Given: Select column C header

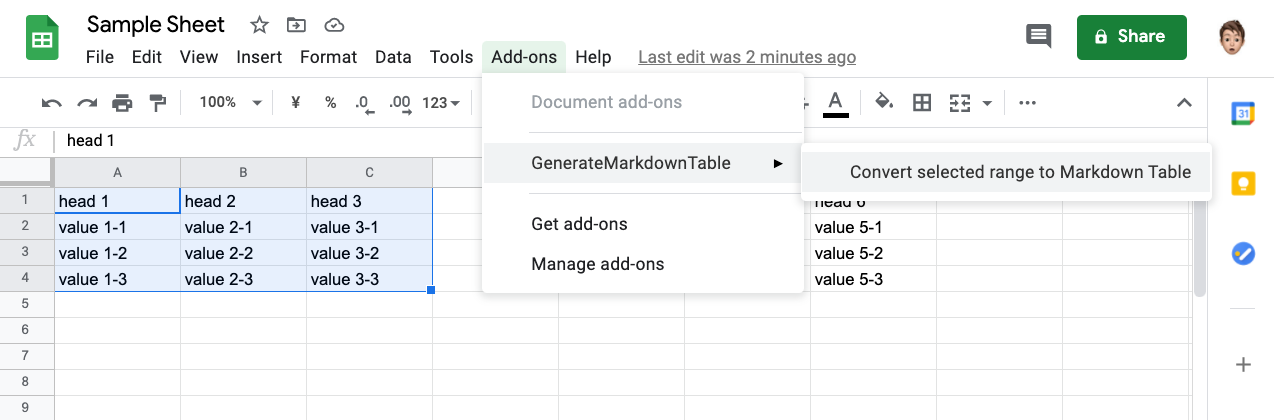Looking at the screenshot, I should tap(369, 171).
